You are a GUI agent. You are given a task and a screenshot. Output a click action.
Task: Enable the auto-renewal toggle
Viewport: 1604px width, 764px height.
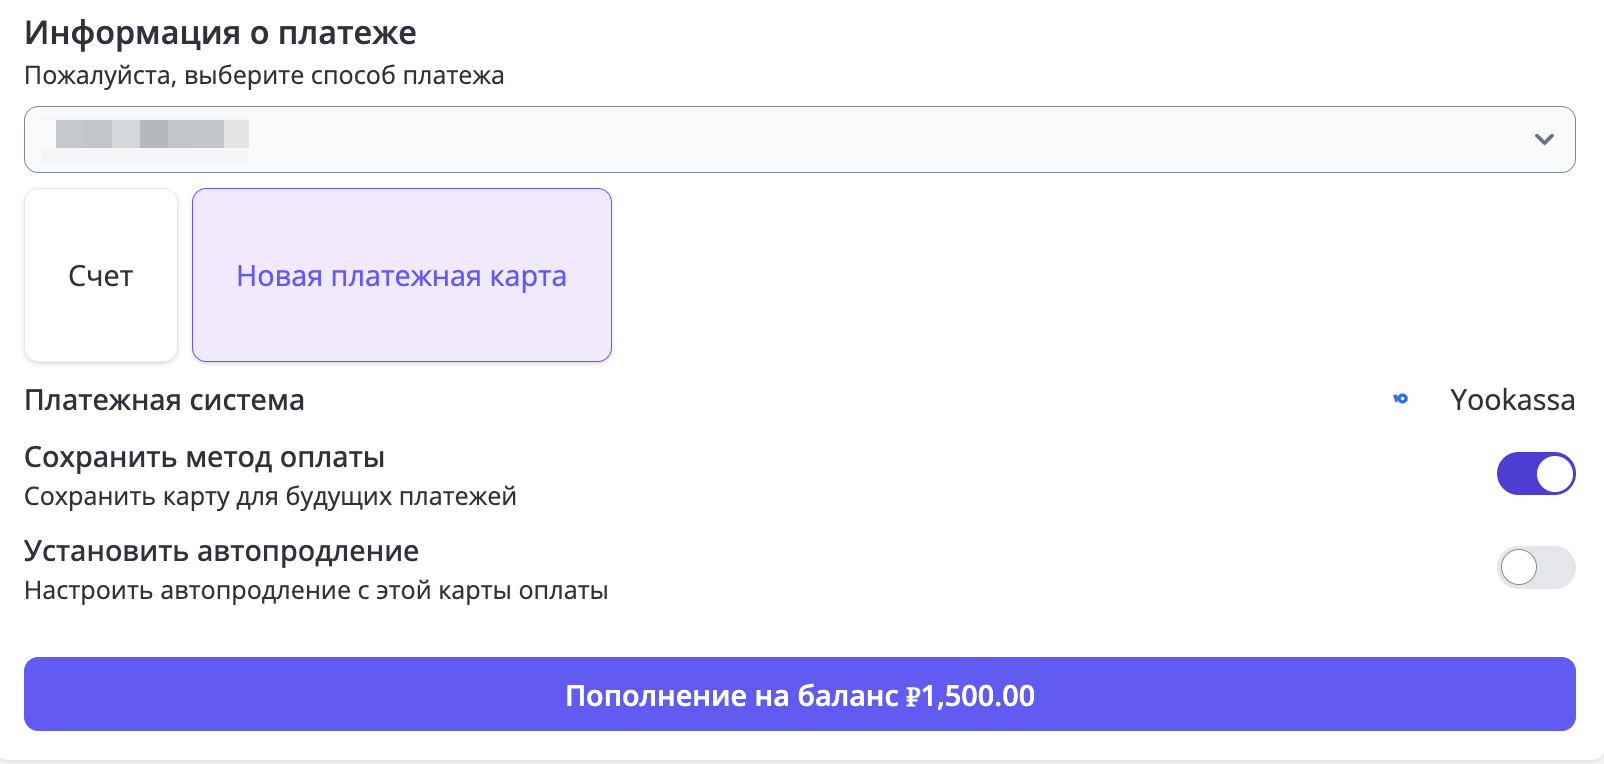click(x=1535, y=568)
